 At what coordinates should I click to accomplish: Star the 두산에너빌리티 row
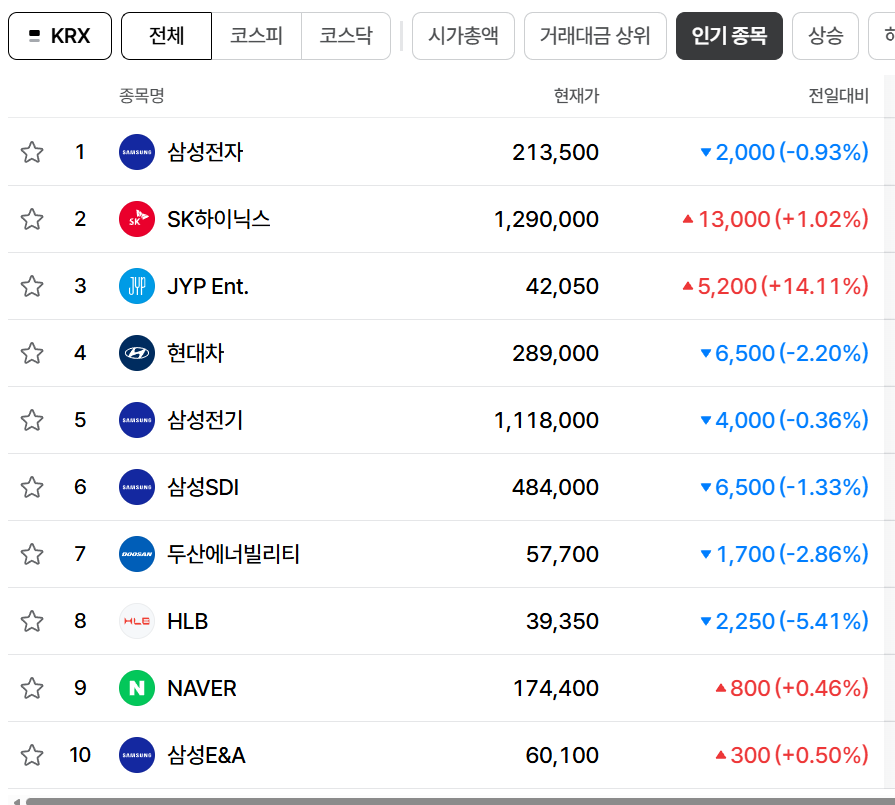coord(32,554)
